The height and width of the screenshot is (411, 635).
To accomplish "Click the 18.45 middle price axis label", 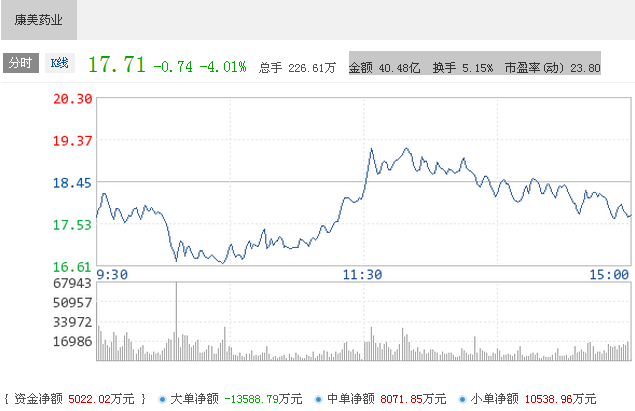I will point(72,182).
